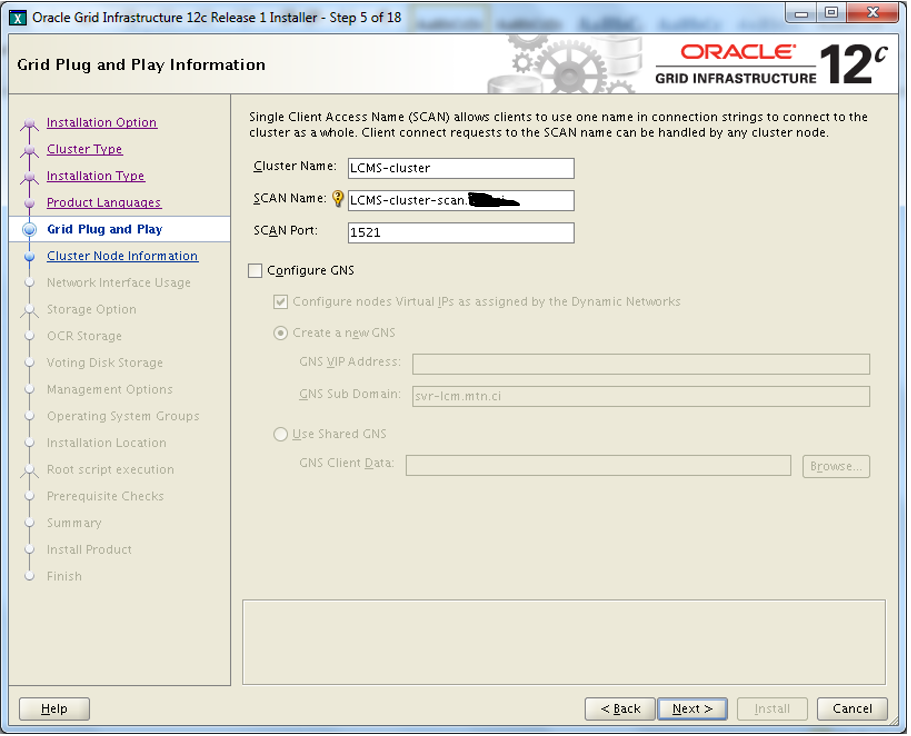This screenshot has height=736, width=911.
Task: Click the OCR Storage step
Action: tap(84, 337)
